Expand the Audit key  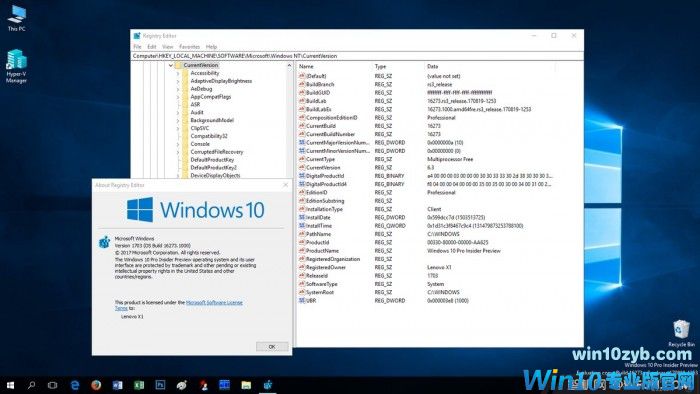[178, 112]
